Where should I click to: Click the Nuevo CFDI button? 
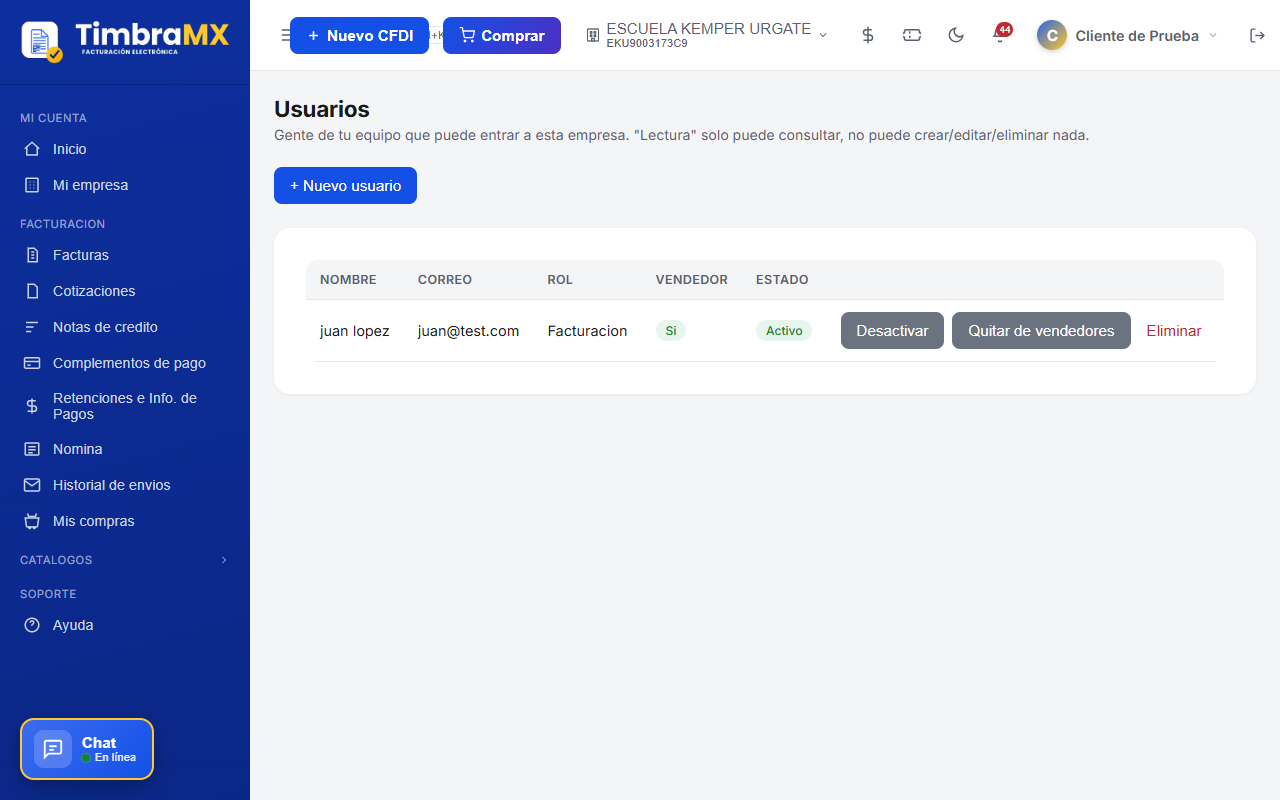tap(359, 35)
